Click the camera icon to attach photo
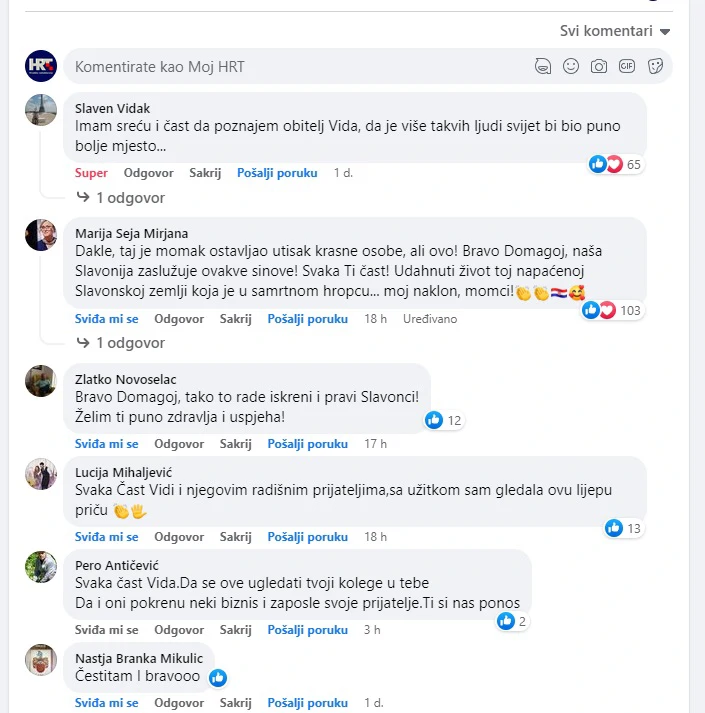 point(599,67)
